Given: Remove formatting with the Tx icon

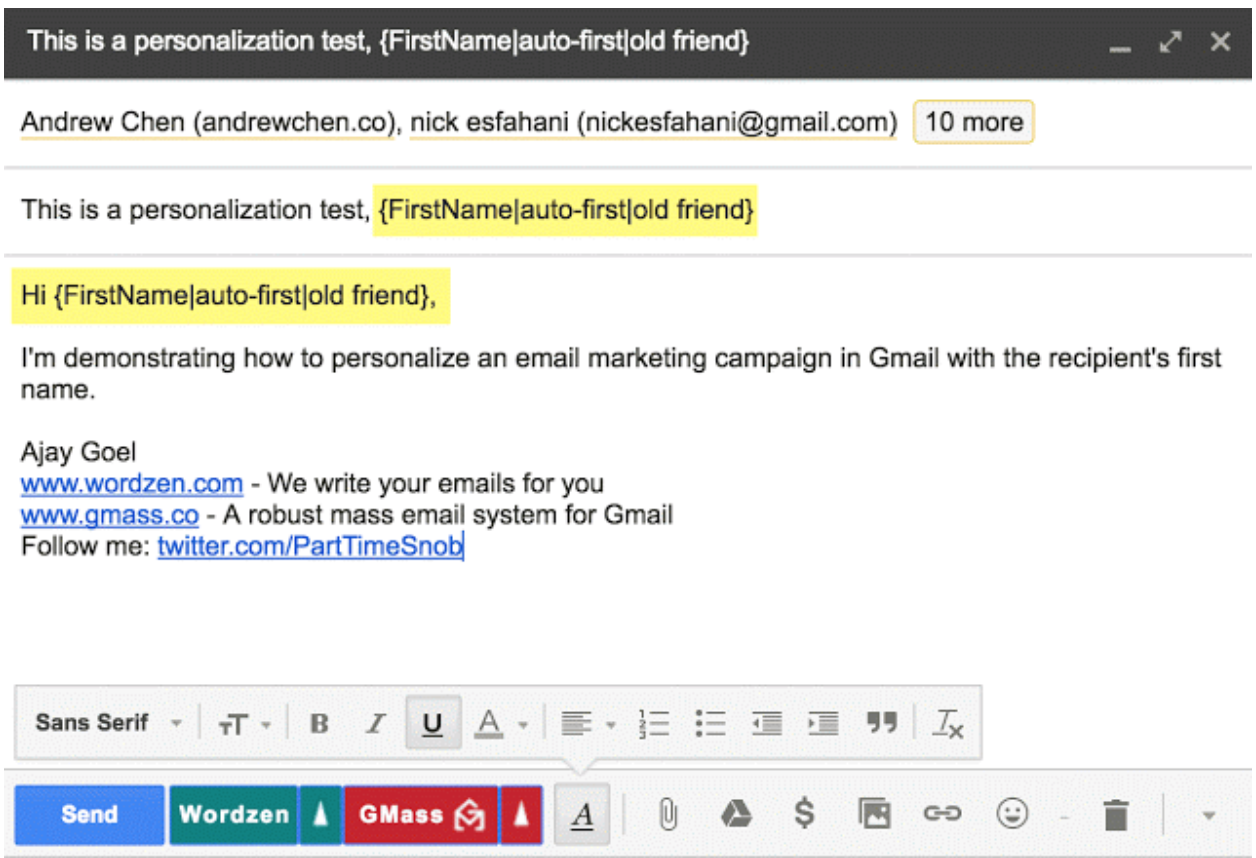Looking at the screenshot, I should (x=948, y=722).
